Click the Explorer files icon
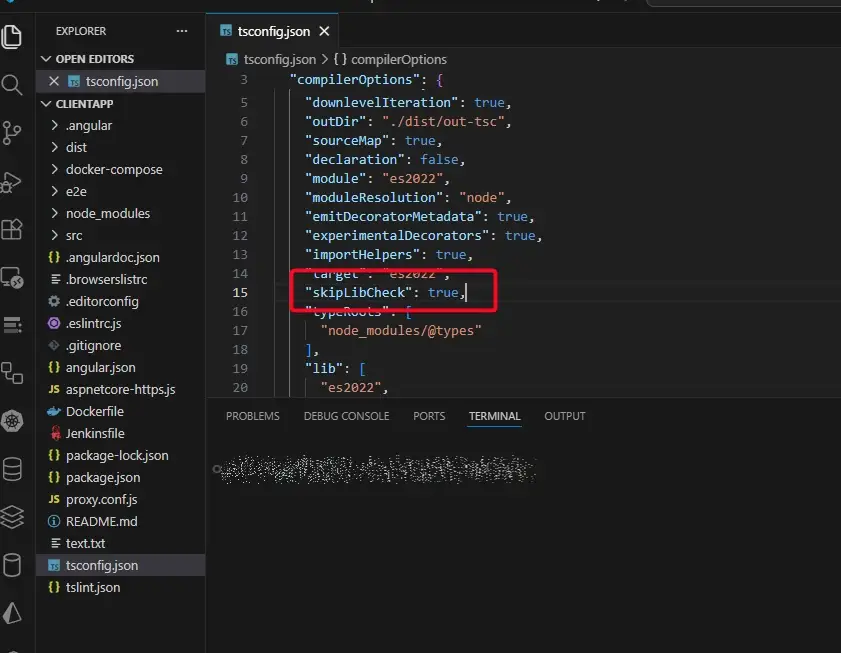The height and width of the screenshot is (653, 841). coord(12,37)
